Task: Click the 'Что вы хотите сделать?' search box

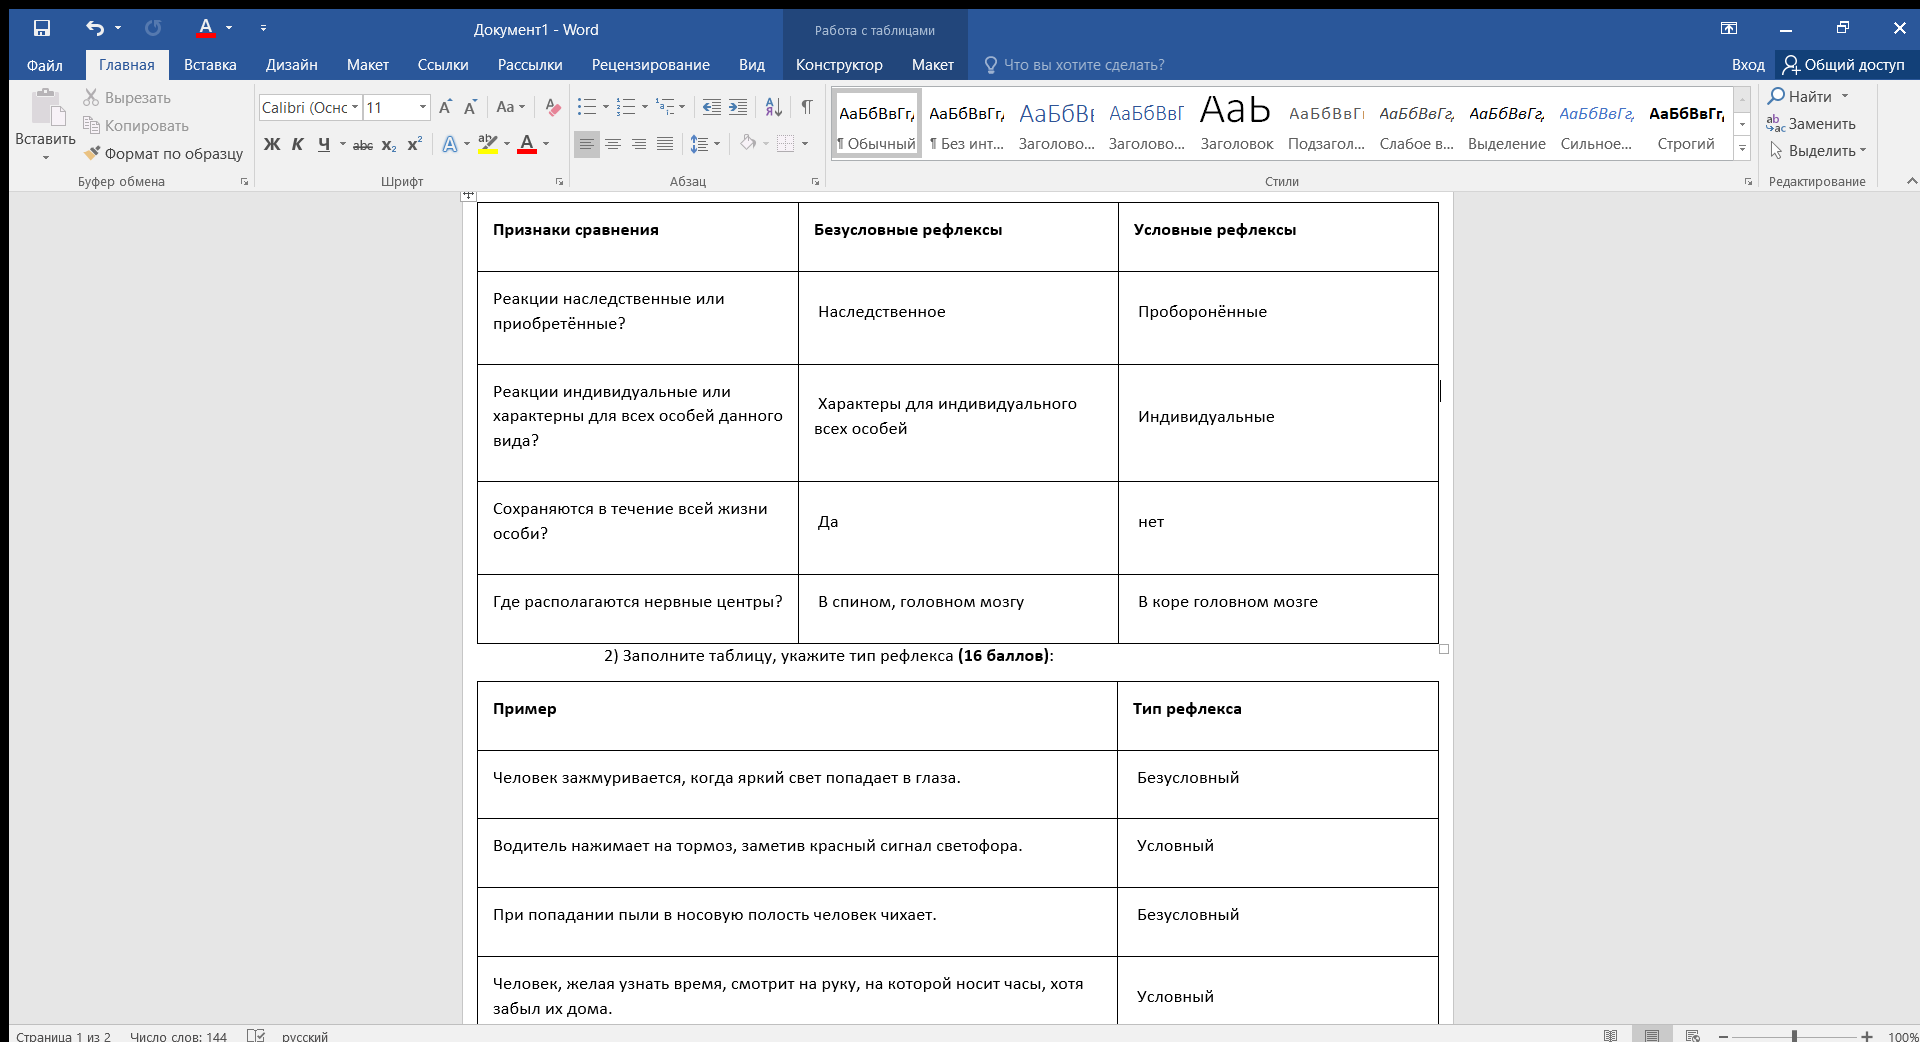Action: (x=1084, y=65)
